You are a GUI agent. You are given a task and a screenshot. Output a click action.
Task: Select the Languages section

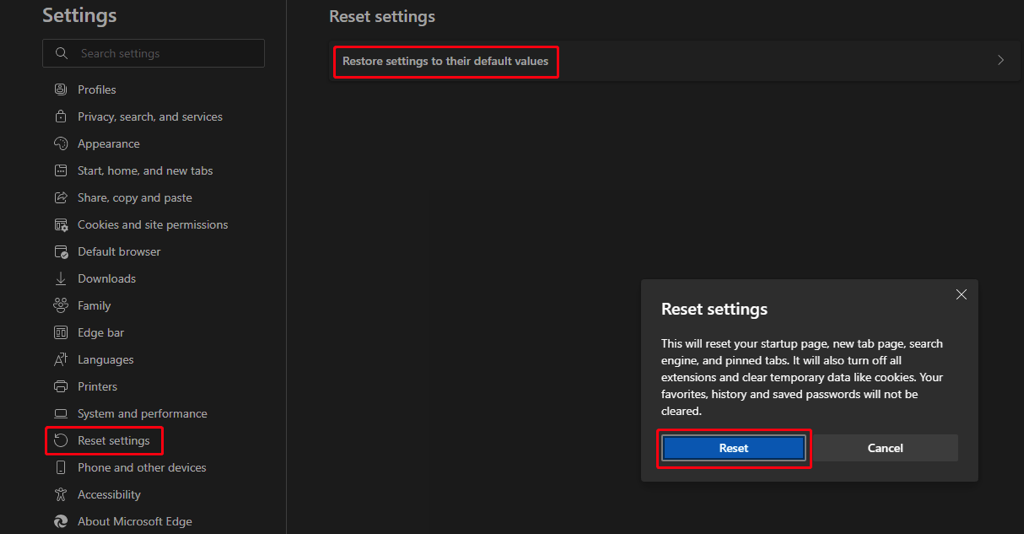[x=105, y=360]
